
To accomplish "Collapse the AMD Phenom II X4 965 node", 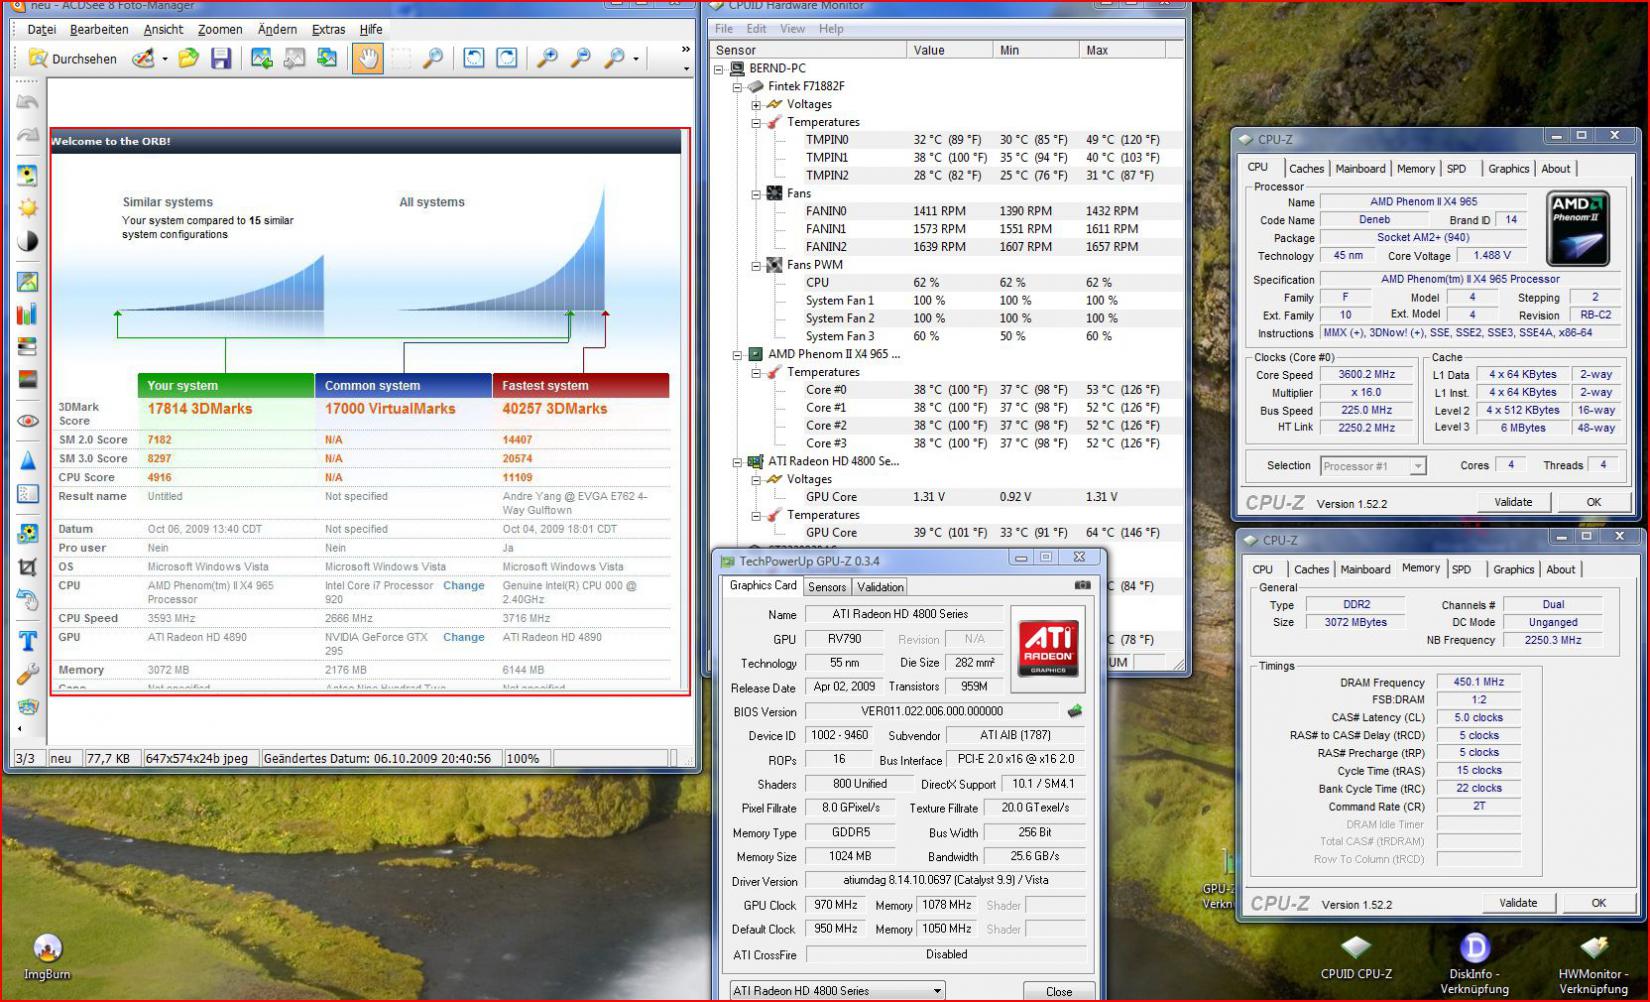I will pos(738,354).
